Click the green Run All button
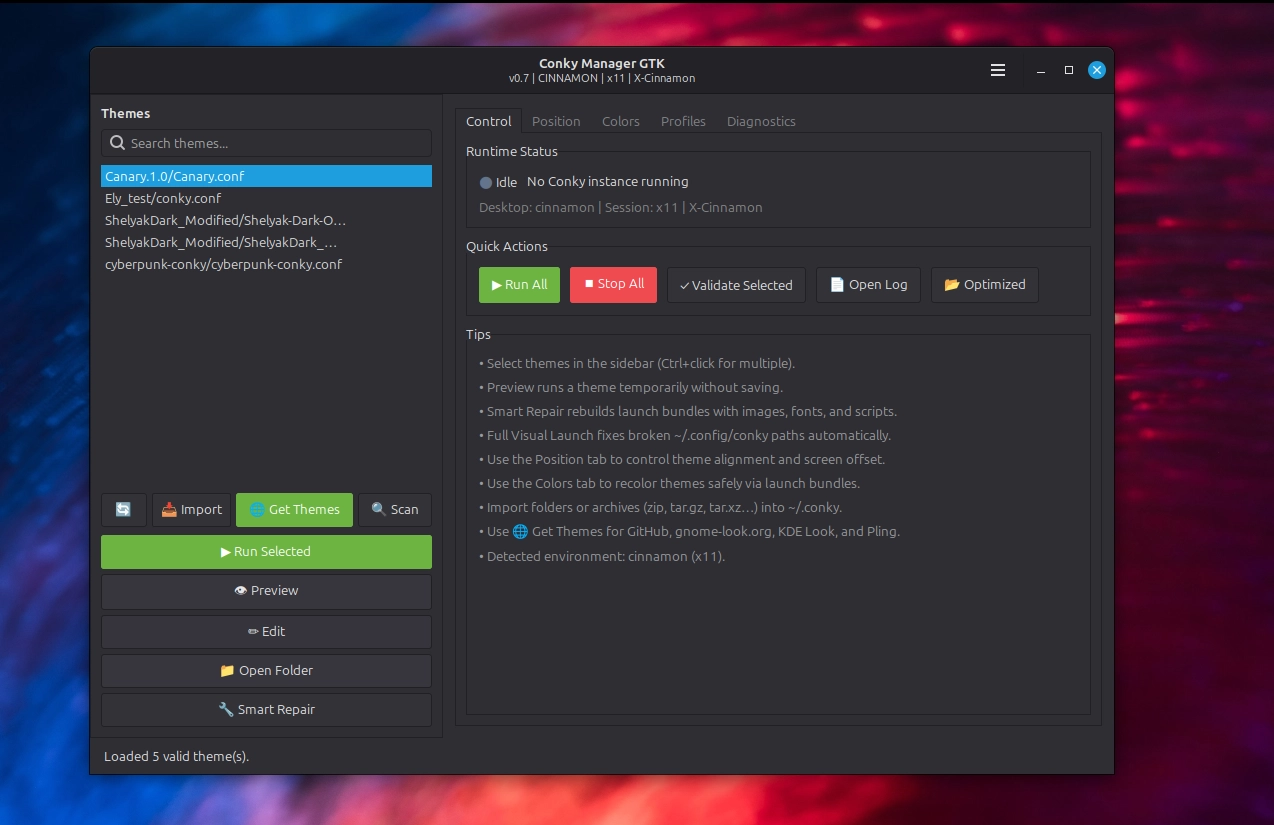Image resolution: width=1274 pixels, height=825 pixels. point(519,285)
